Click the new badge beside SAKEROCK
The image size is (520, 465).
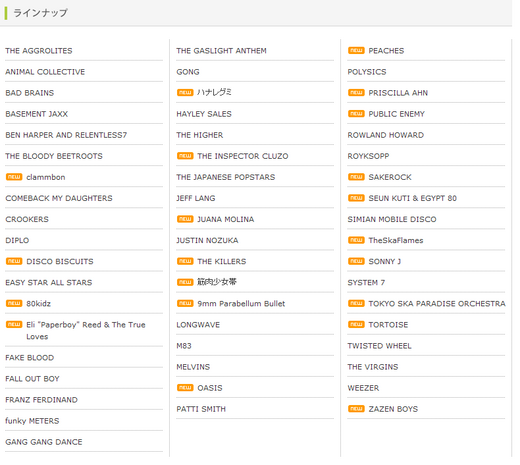click(x=356, y=177)
